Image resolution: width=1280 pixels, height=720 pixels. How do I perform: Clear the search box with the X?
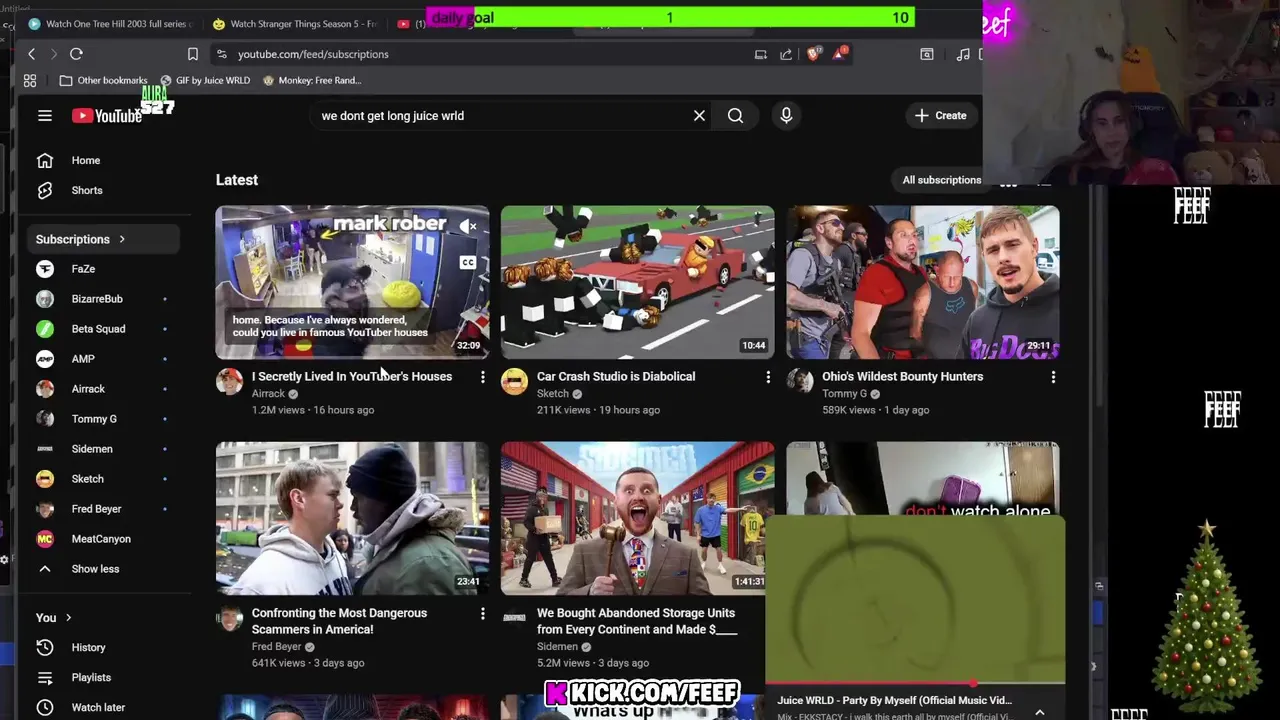coord(699,116)
